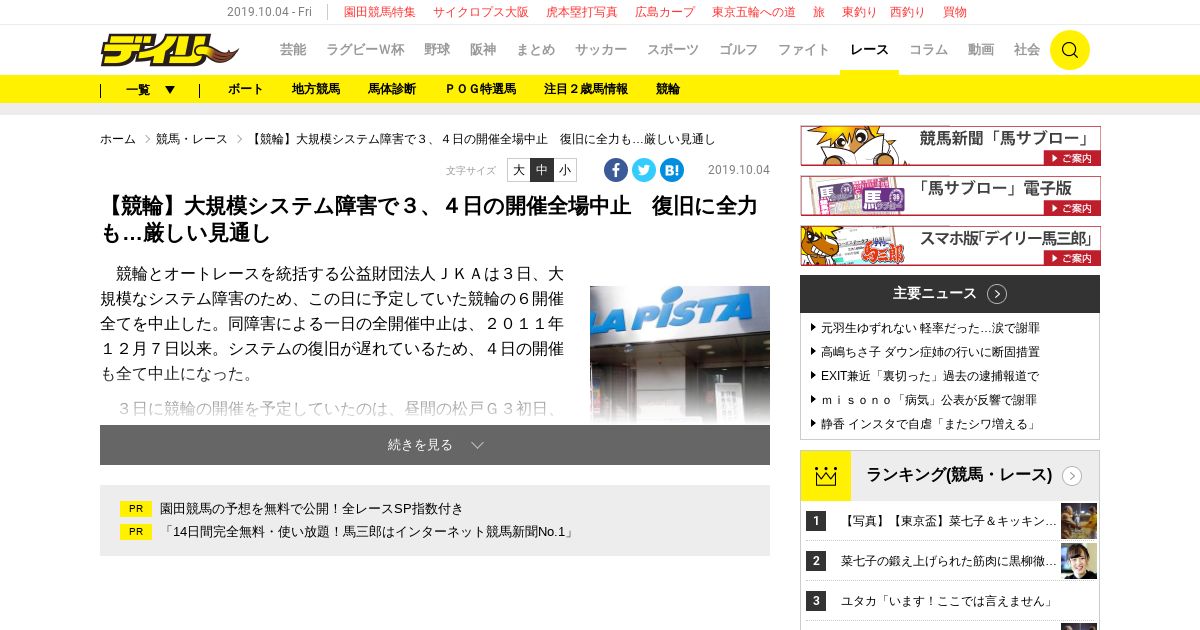1200x630 pixels.
Task: Go to 注目２歳馬情報 in yellow submenu
Action: pos(586,89)
